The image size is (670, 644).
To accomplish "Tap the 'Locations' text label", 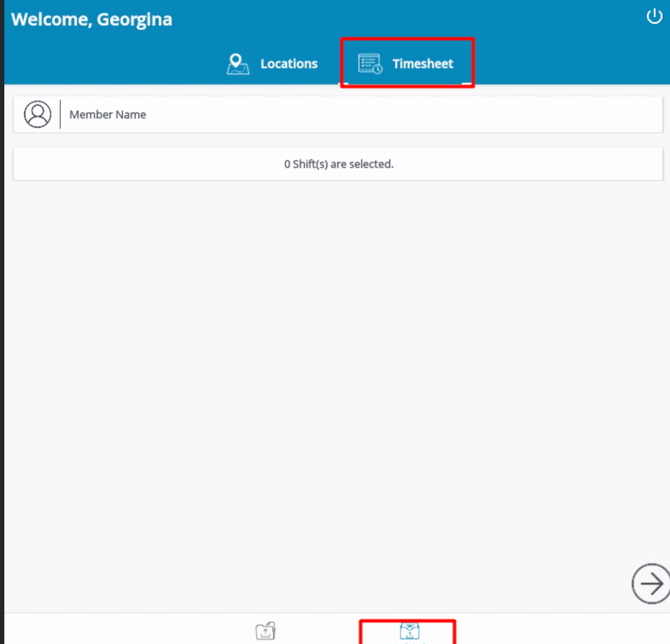I will tap(289, 64).
